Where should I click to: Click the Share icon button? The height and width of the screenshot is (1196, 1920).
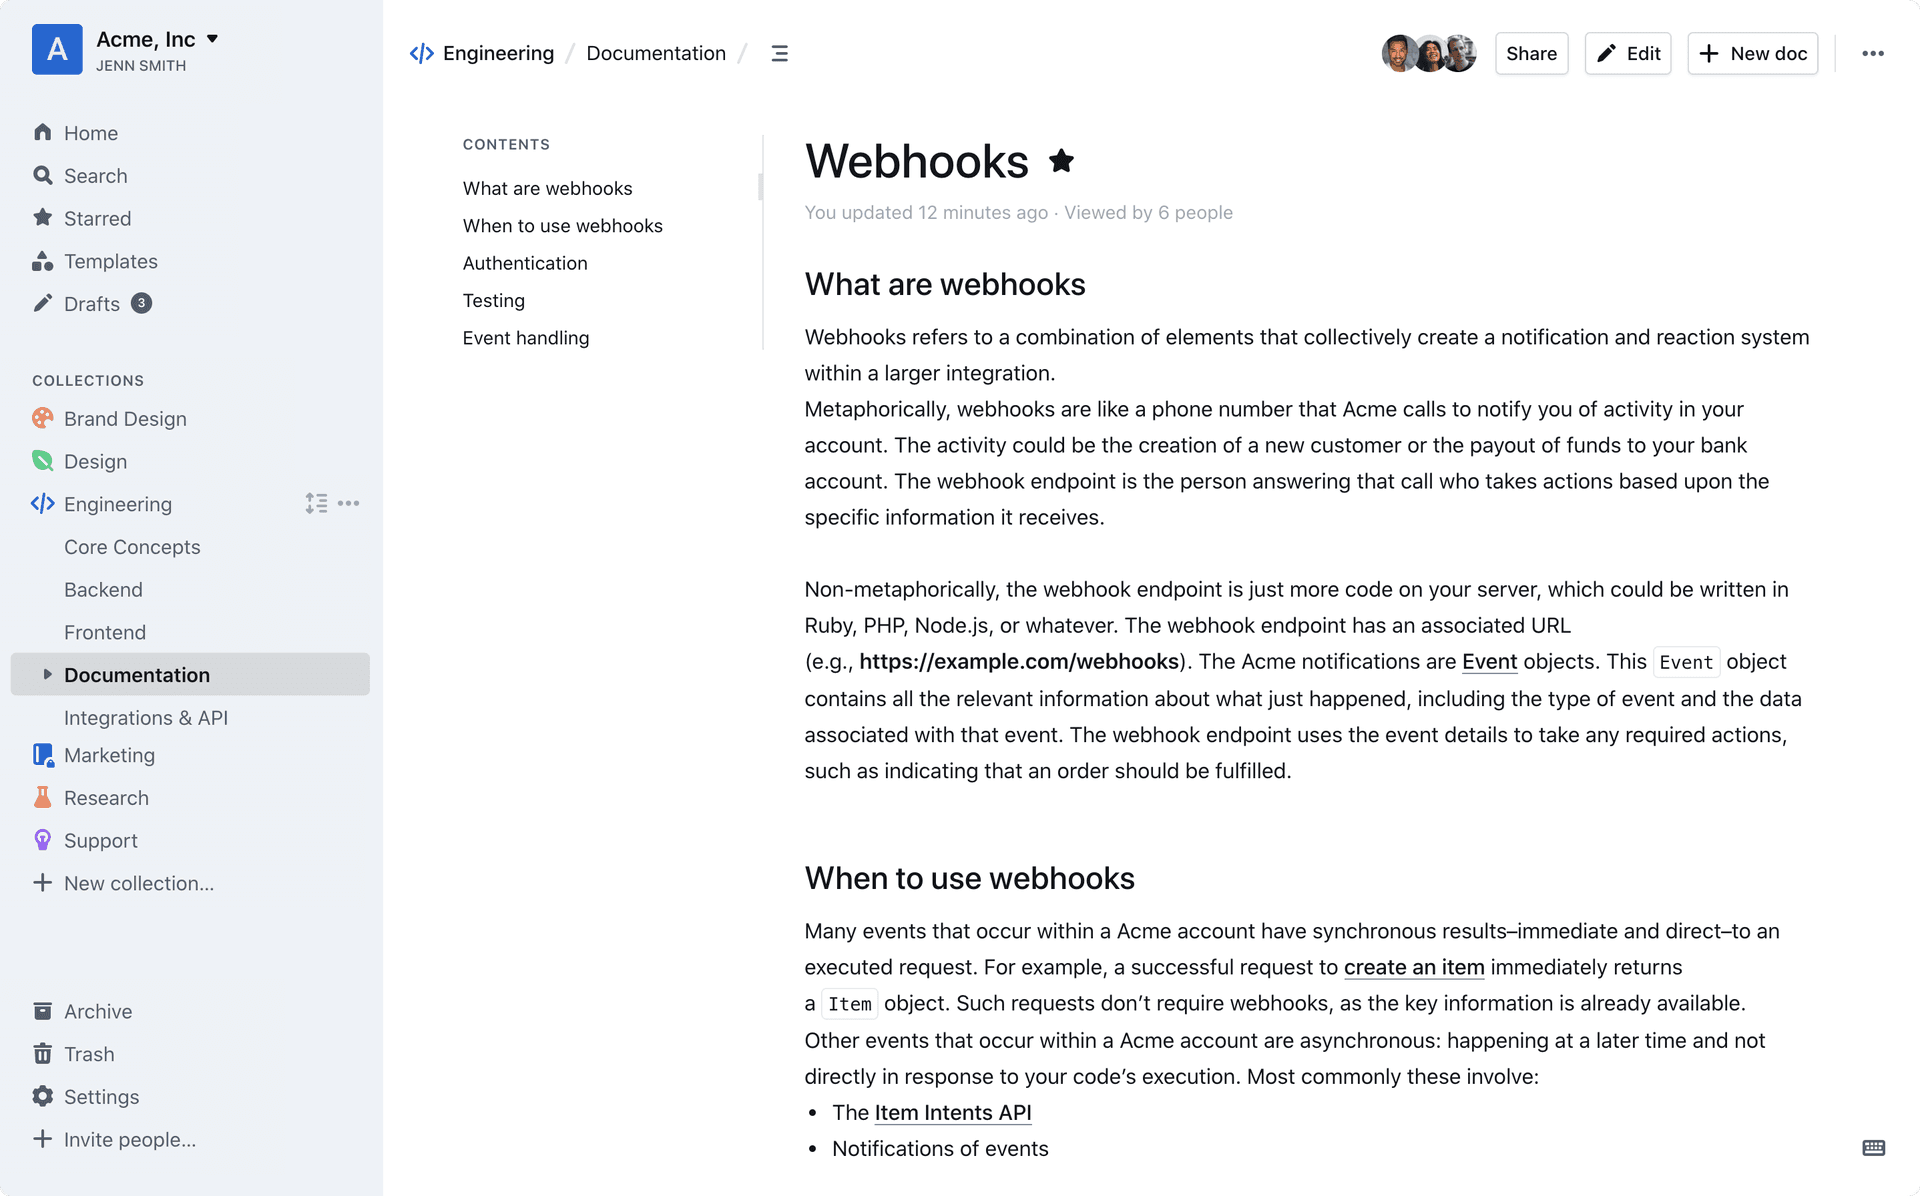point(1530,51)
